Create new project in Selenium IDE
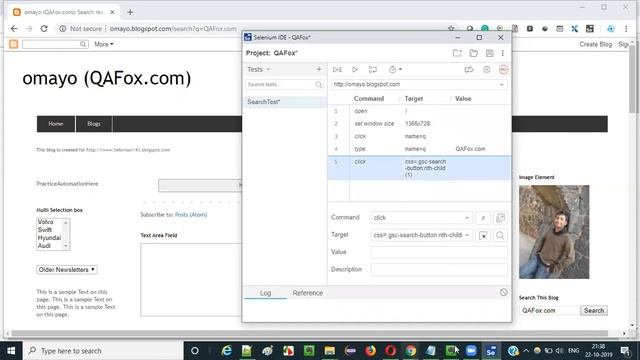 pyautogui.click(x=457, y=53)
